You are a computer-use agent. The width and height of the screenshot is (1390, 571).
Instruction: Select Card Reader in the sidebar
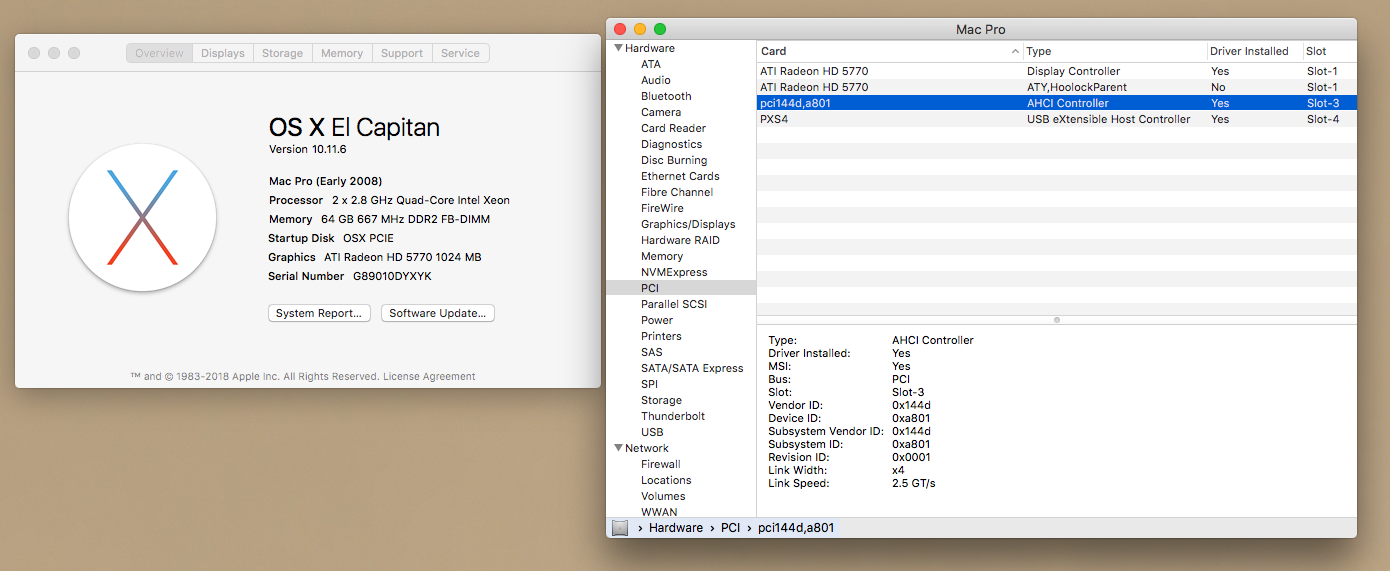tap(673, 128)
